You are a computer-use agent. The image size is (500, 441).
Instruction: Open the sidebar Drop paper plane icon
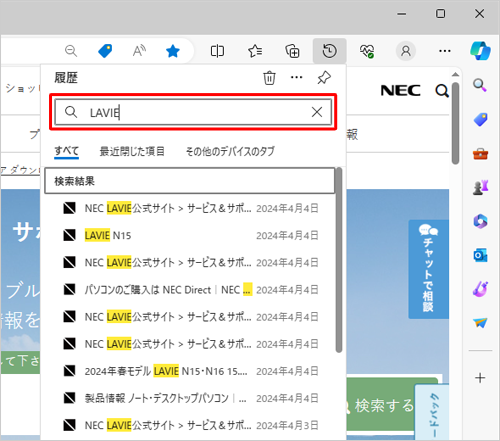[x=480, y=323]
